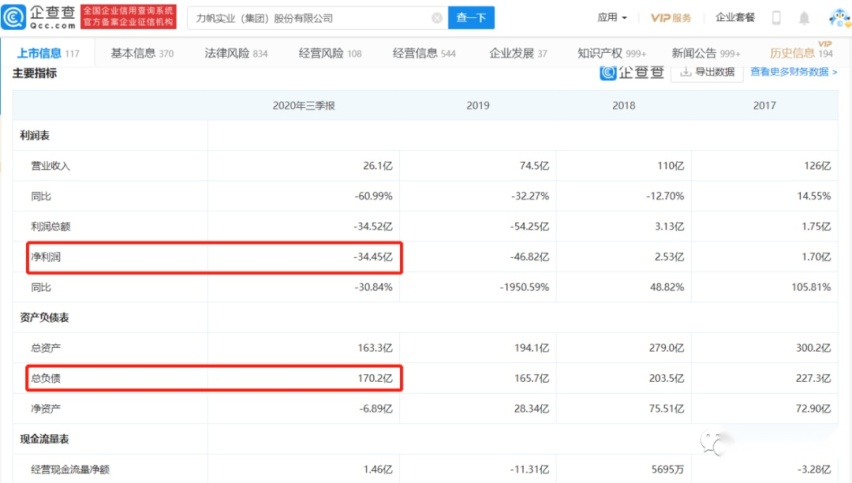Switch to 经营信息 tab

[424, 53]
